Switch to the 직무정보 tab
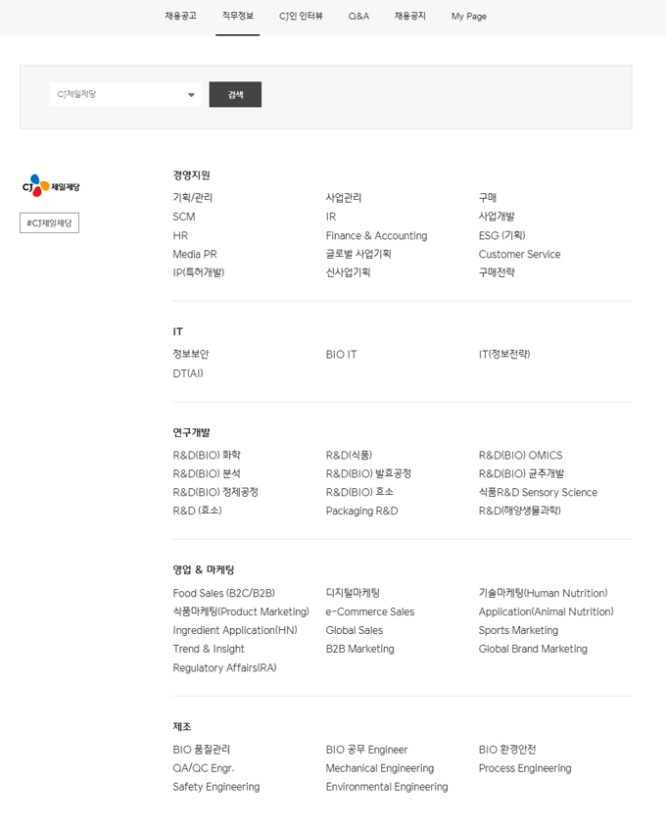The image size is (666, 826). tap(238, 16)
